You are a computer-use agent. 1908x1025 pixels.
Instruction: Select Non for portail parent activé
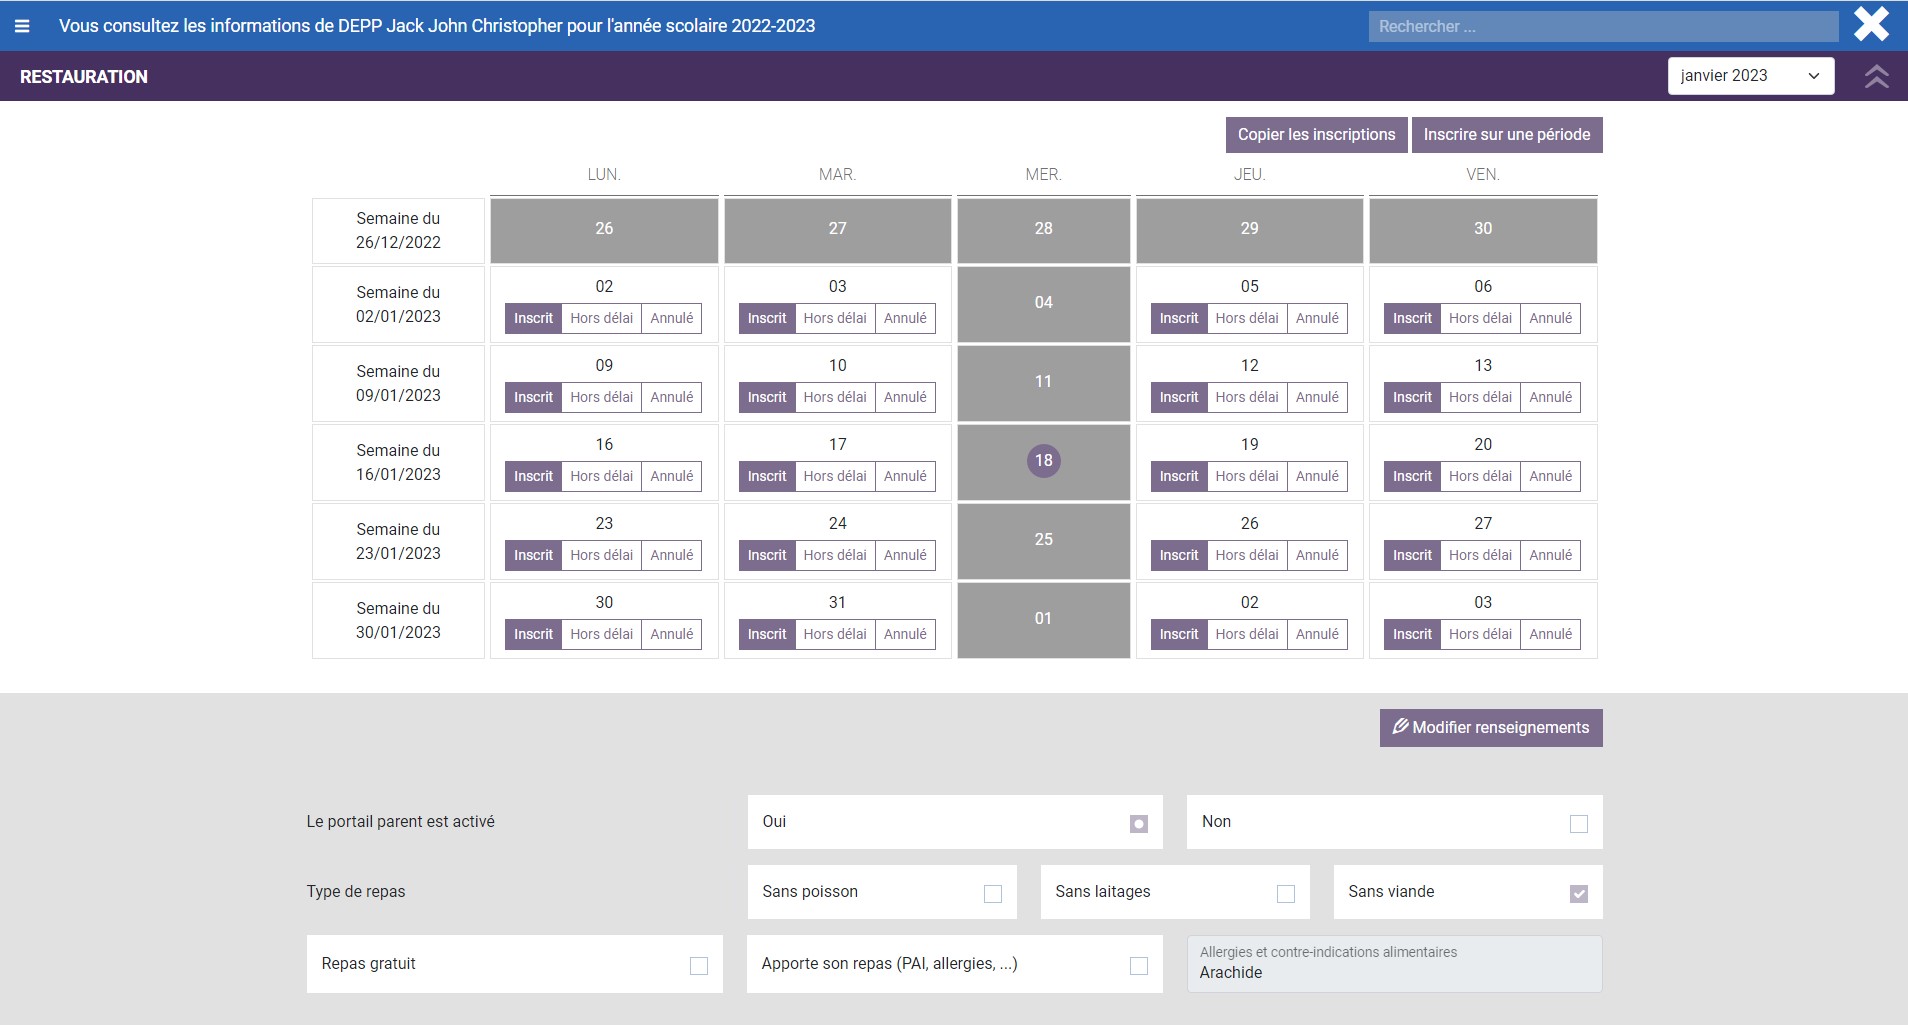click(x=1578, y=824)
